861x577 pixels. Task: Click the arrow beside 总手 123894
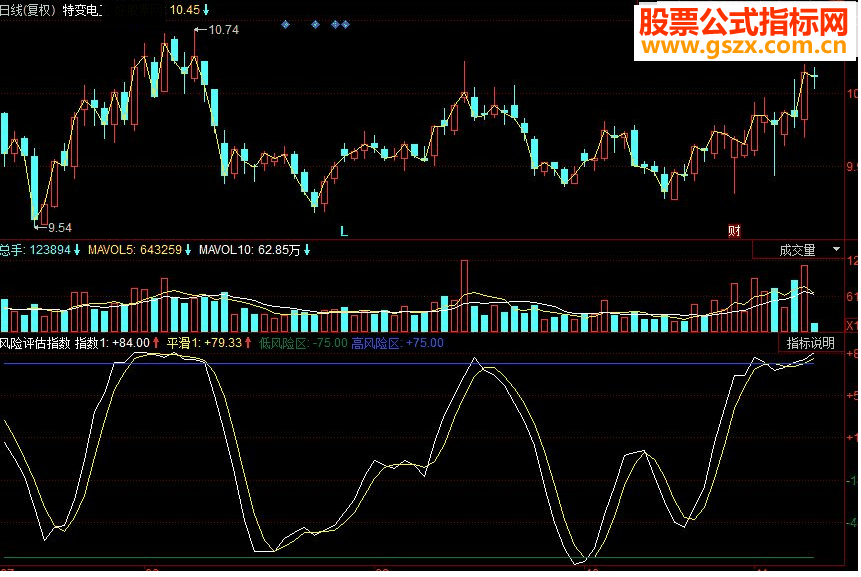pyautogui.click(x=77, y=250)
